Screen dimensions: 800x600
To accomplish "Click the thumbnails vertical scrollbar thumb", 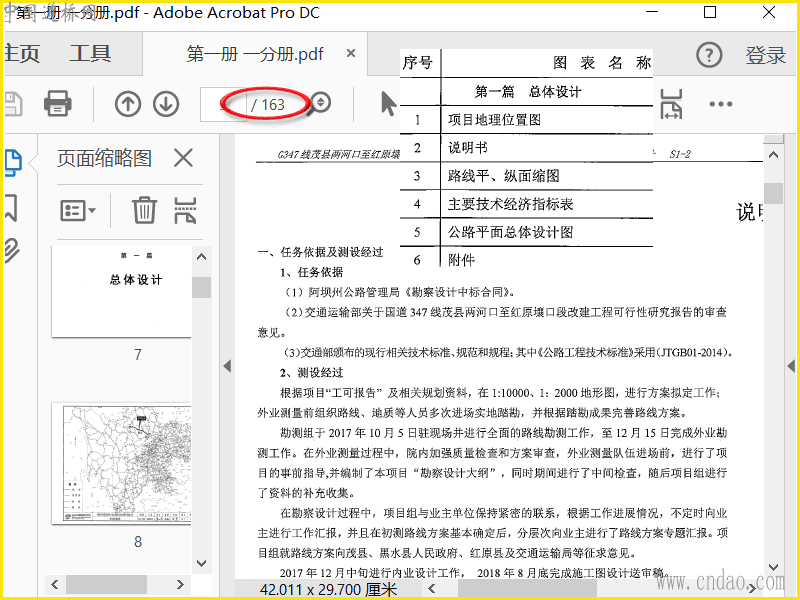I will click(202, 287).
